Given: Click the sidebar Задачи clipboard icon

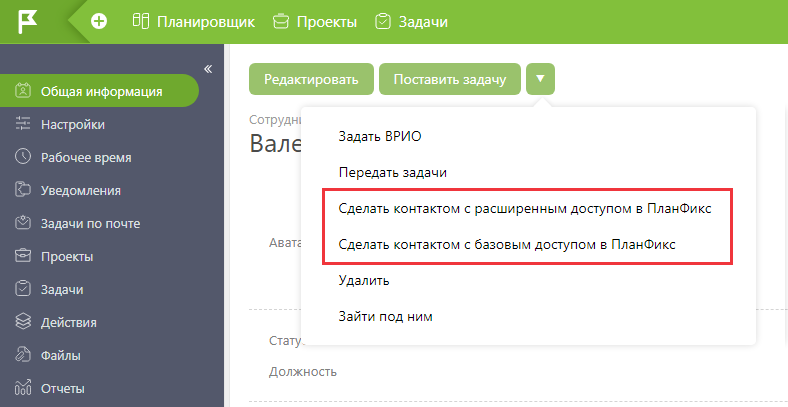Looking at the screenshot, I should click(x=23, y=289).
